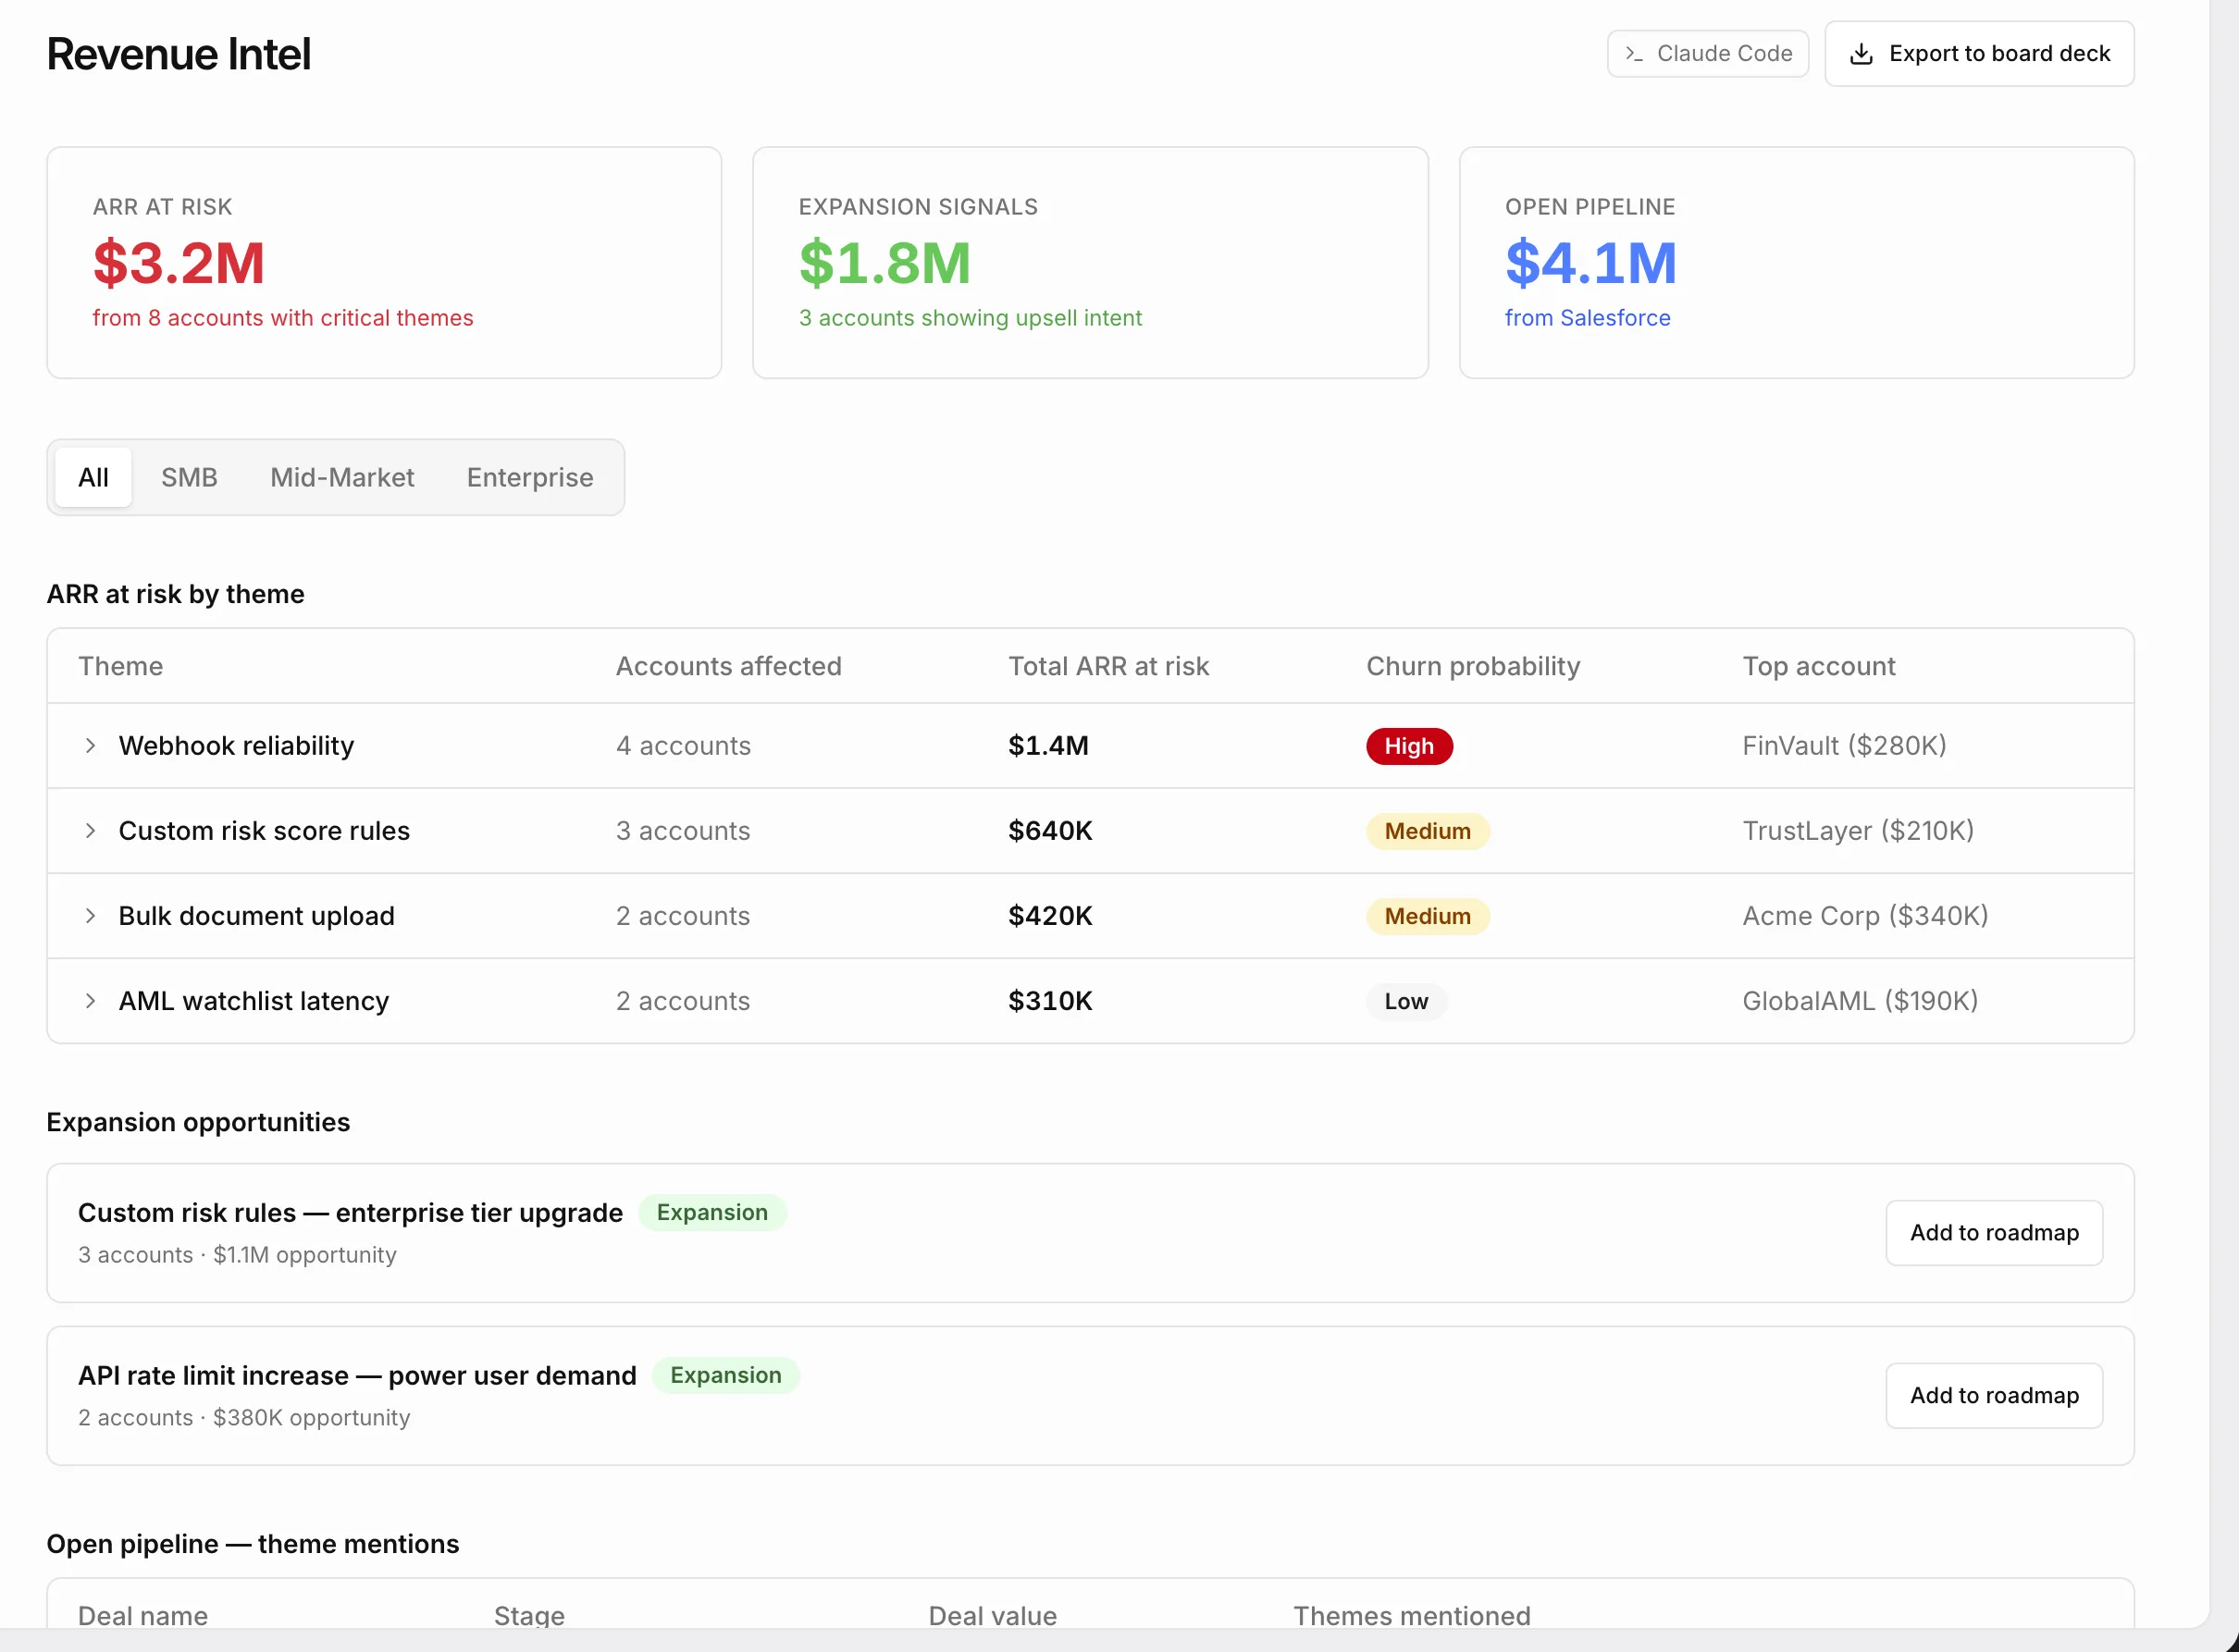This screenshot has width=2239, height=1652.
Task: Switch to the Mid-Market tab
Action: pyautogui.click(x=342, y=478)
